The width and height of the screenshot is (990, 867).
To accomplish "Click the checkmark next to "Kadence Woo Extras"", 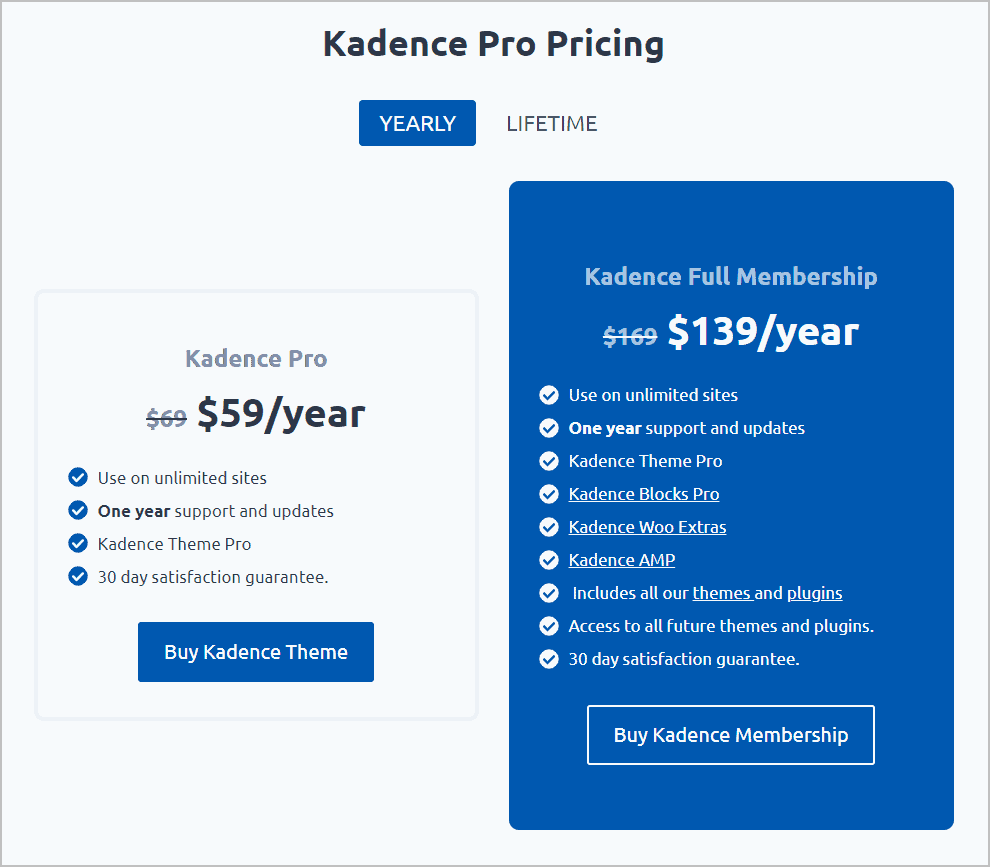I will coord(549,527).
